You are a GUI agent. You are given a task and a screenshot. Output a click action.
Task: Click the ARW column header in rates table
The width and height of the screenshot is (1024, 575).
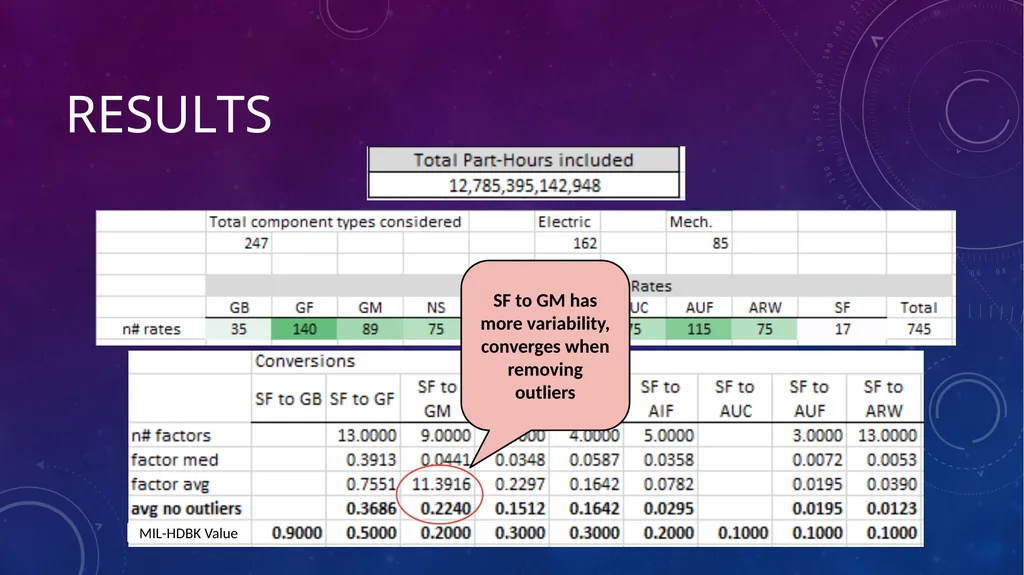765,308
